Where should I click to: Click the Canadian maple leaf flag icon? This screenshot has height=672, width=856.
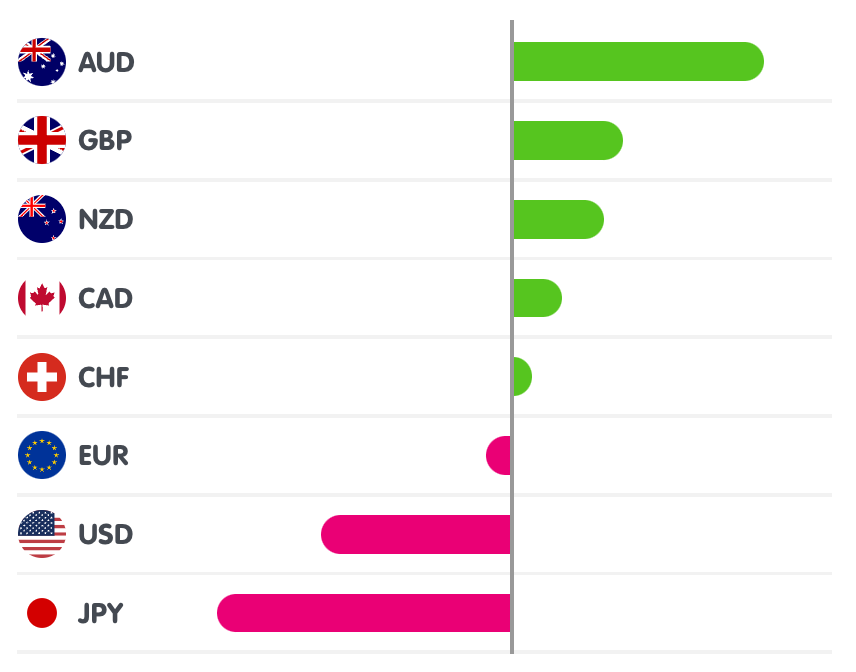pos(42,298)
